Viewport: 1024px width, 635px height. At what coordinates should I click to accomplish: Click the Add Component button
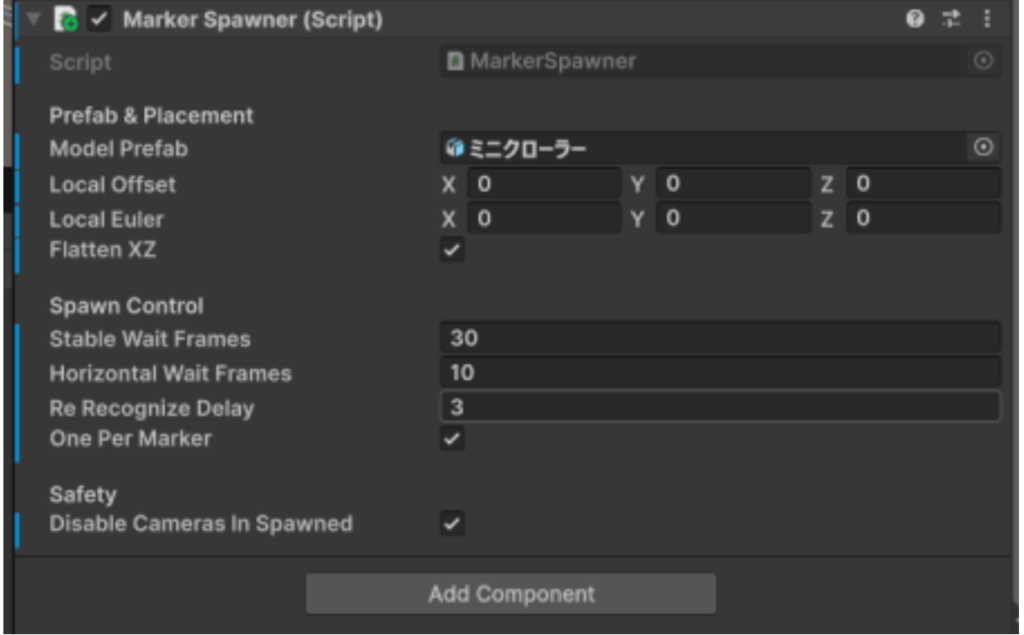click(x=511, y=594)
